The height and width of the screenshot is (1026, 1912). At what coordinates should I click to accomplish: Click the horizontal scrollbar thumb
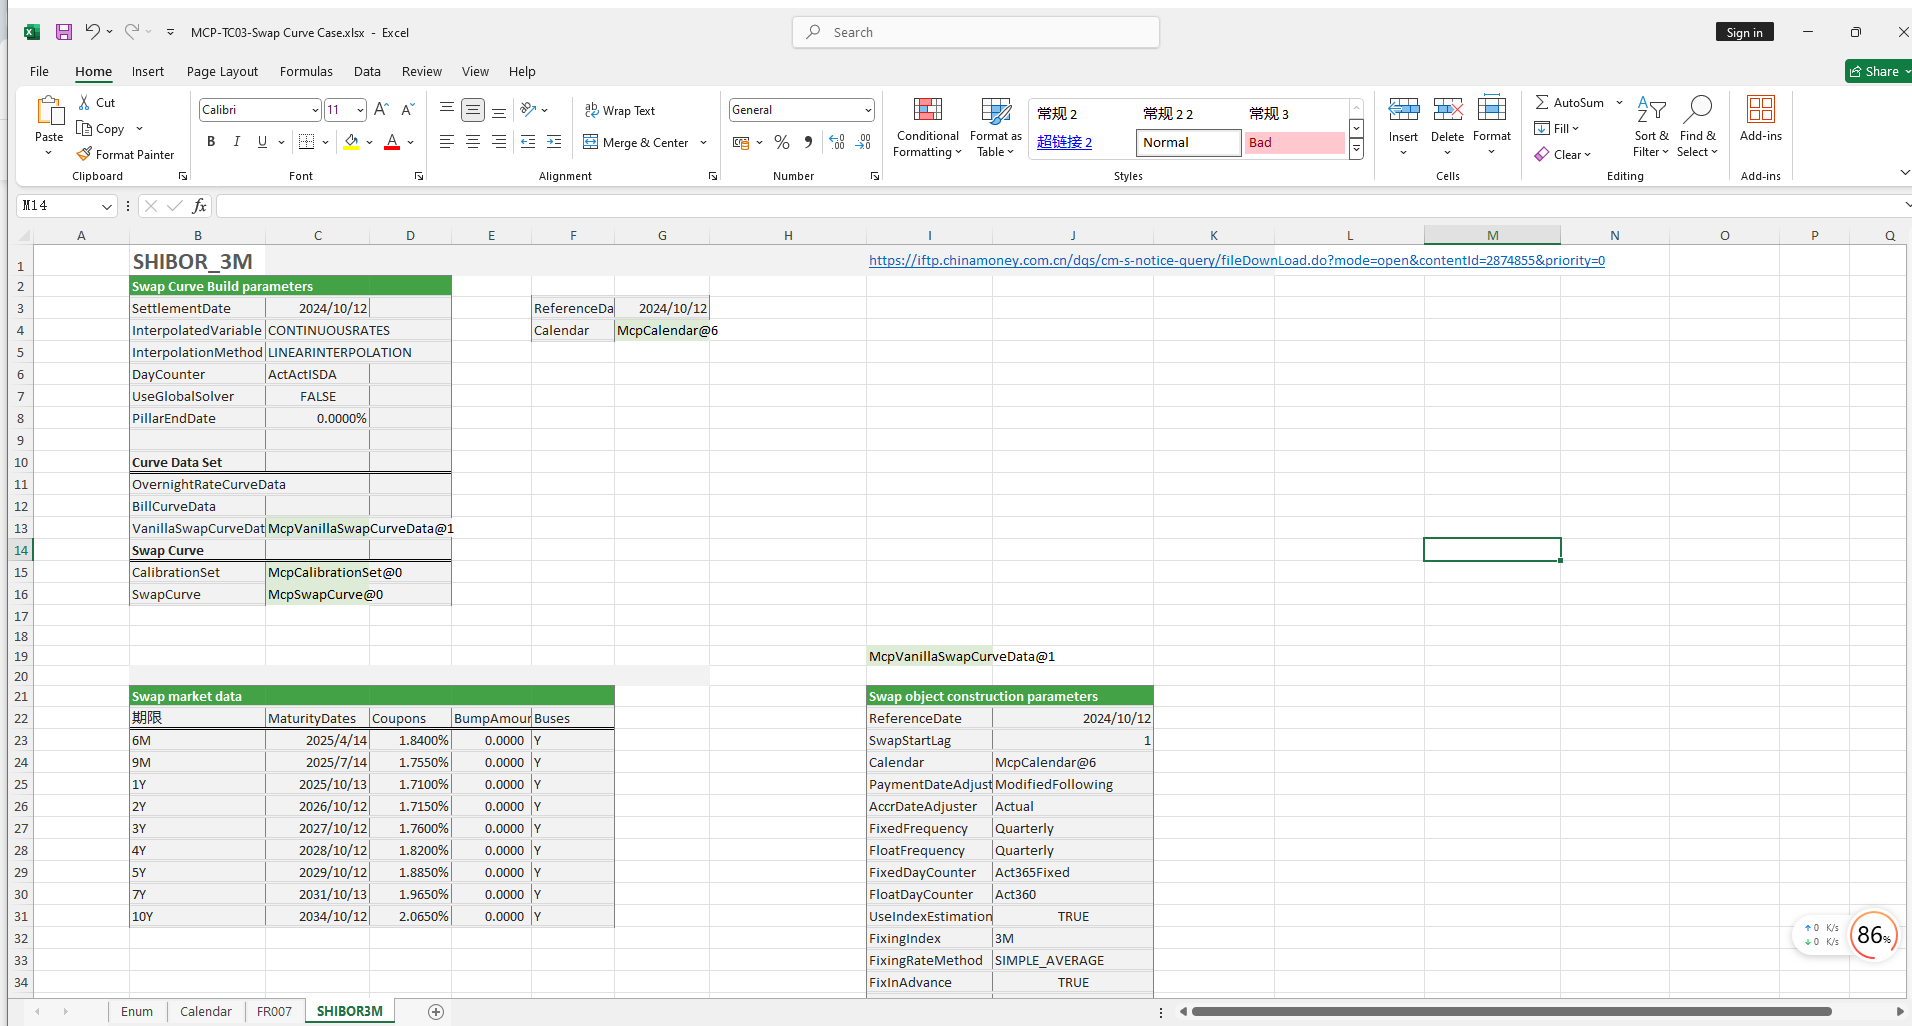[1511, 1012]
